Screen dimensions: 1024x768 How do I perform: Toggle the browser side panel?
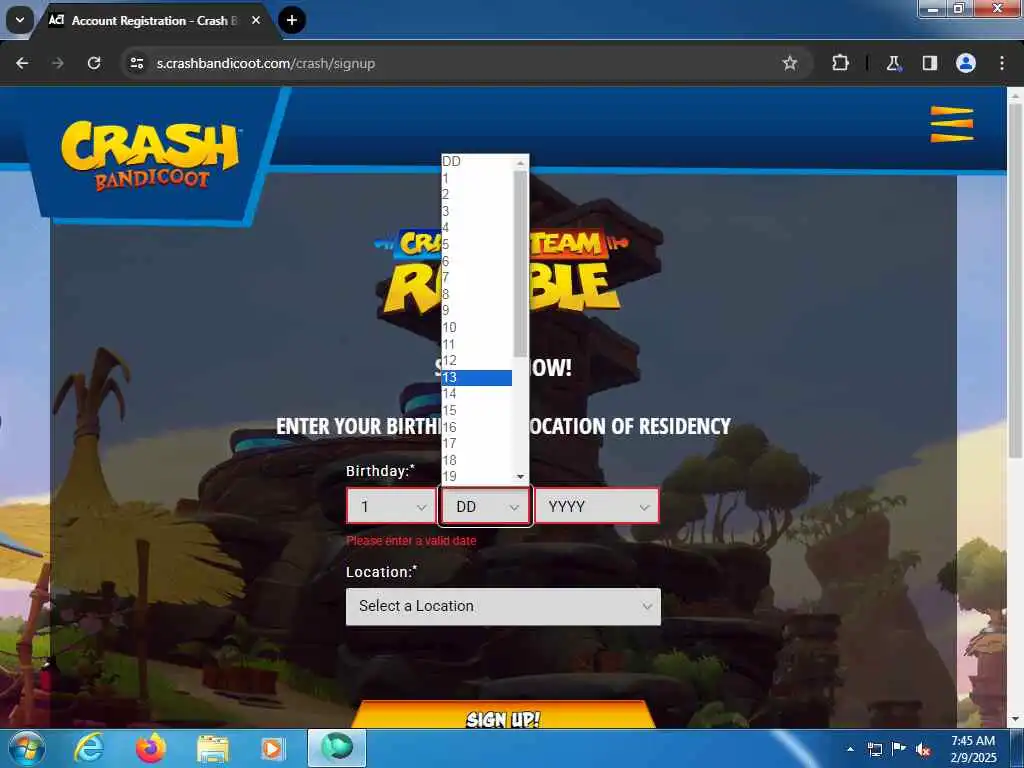929,63
